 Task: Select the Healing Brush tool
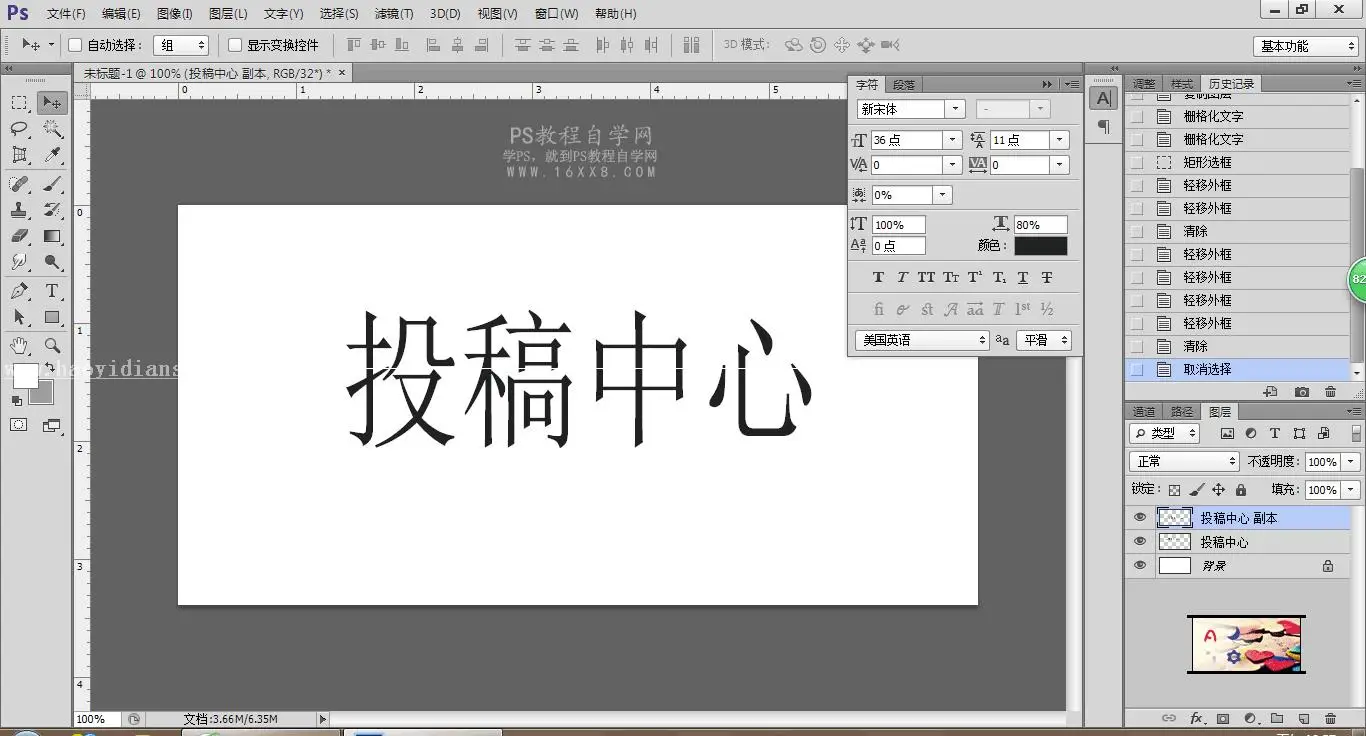19,184
